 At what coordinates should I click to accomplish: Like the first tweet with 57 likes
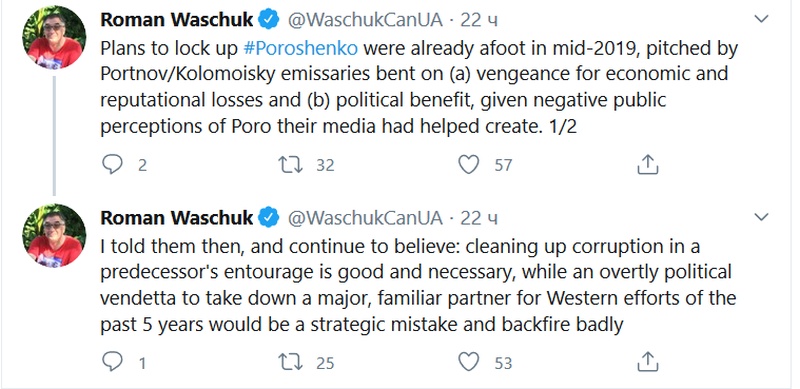pyautogui.click(x=468, y=165)
